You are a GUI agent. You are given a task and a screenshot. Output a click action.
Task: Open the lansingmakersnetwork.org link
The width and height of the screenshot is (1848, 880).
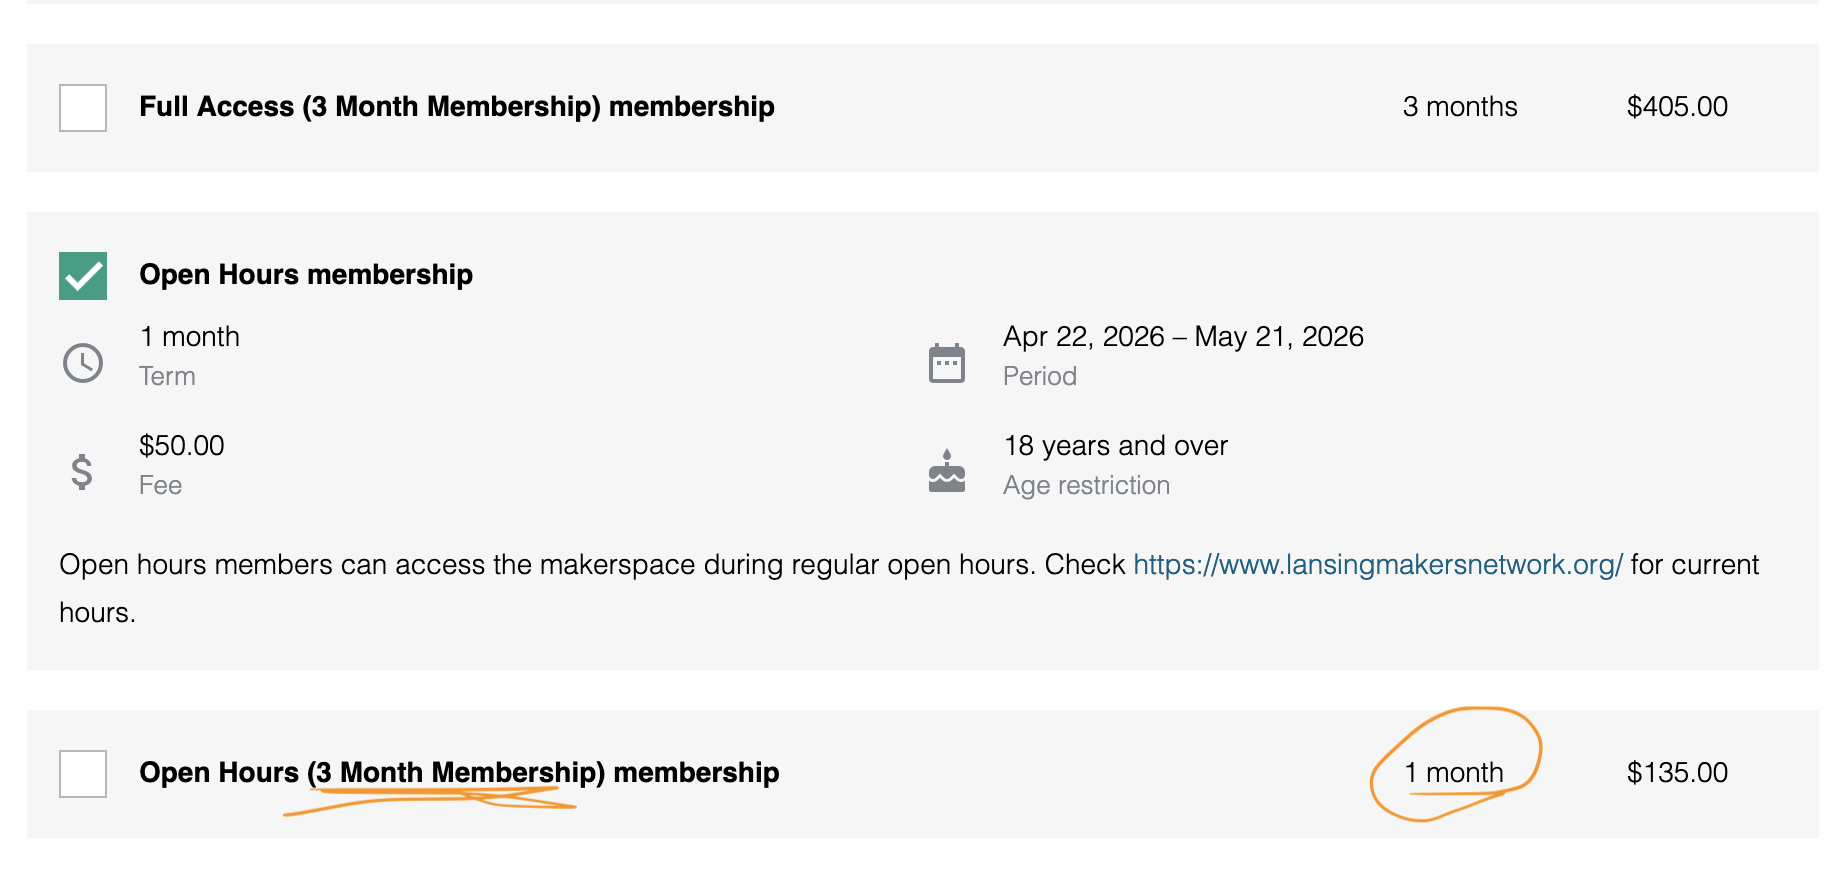pos(1377,565)
